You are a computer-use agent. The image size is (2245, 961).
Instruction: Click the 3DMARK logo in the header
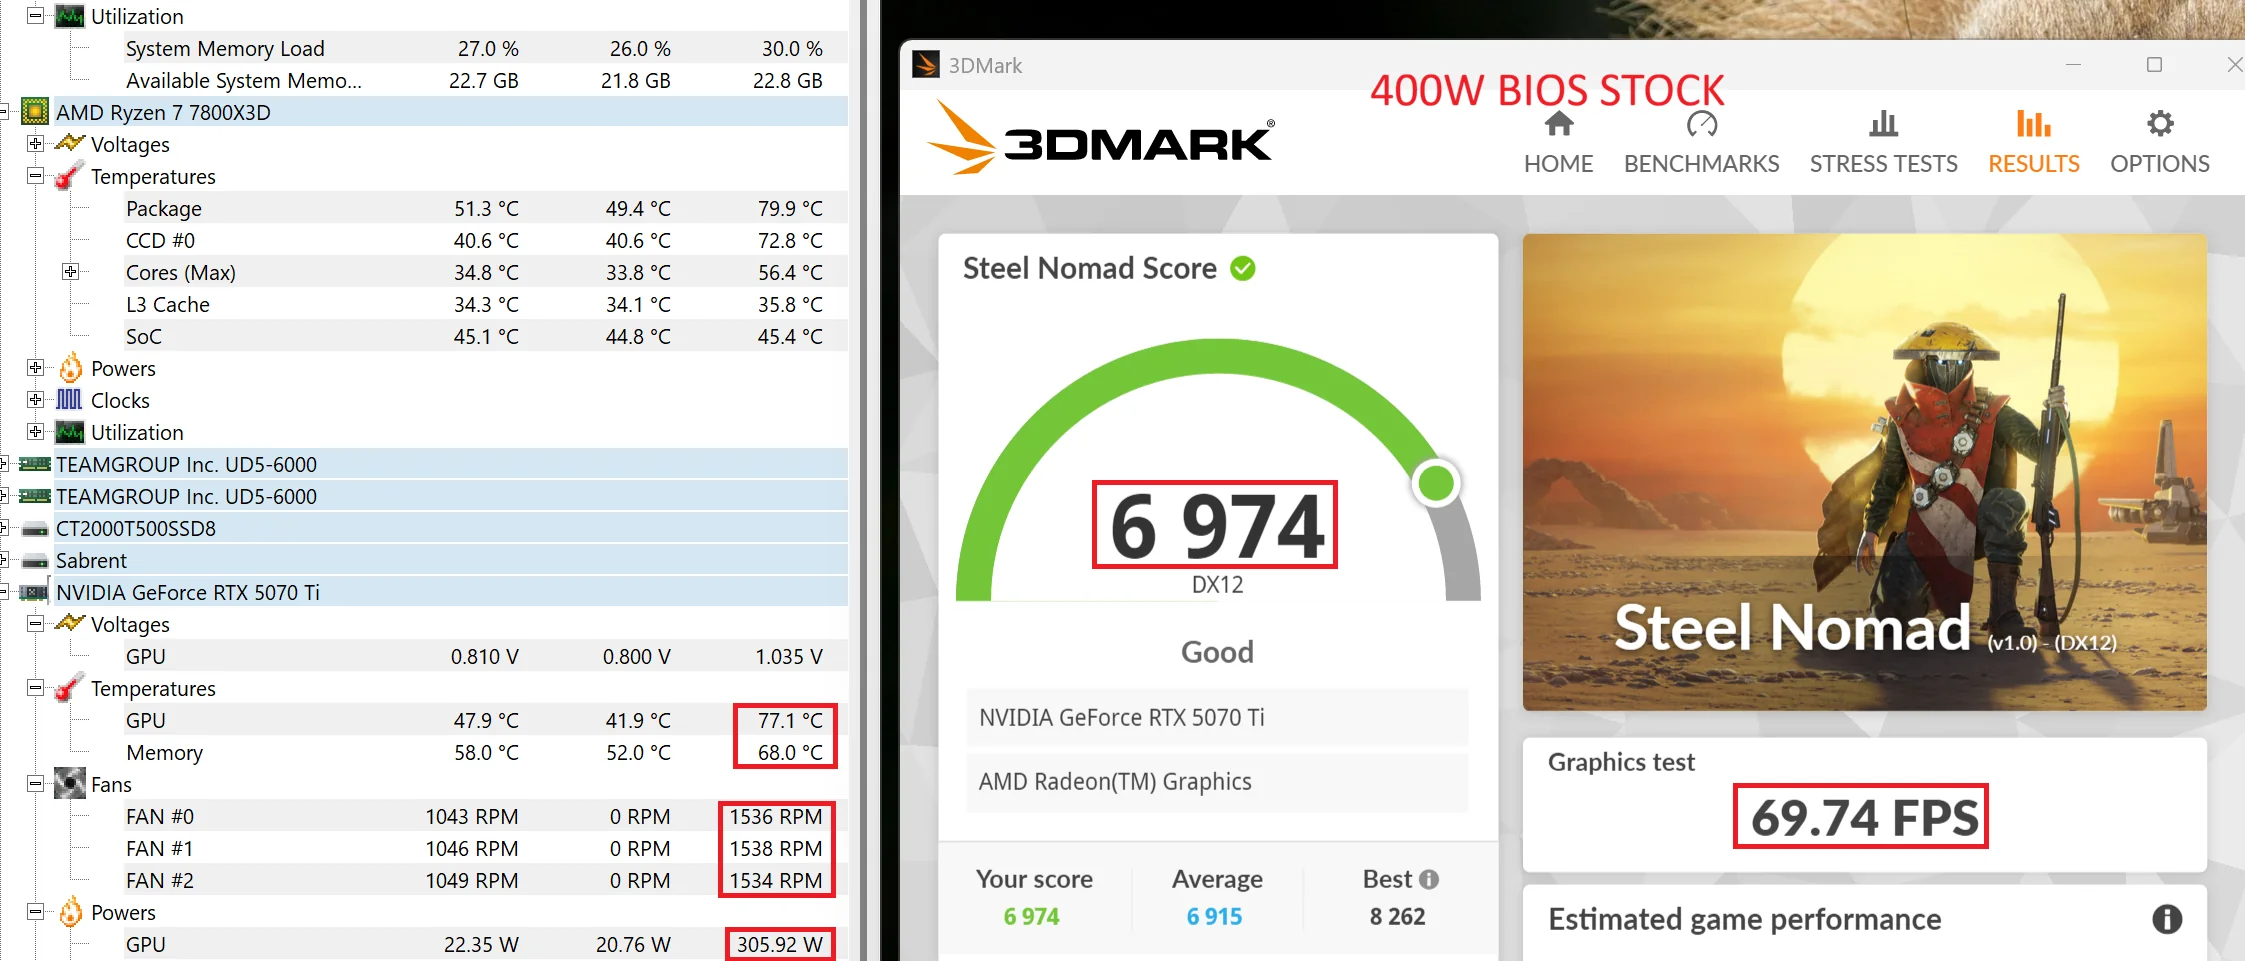coord(1101,140)
